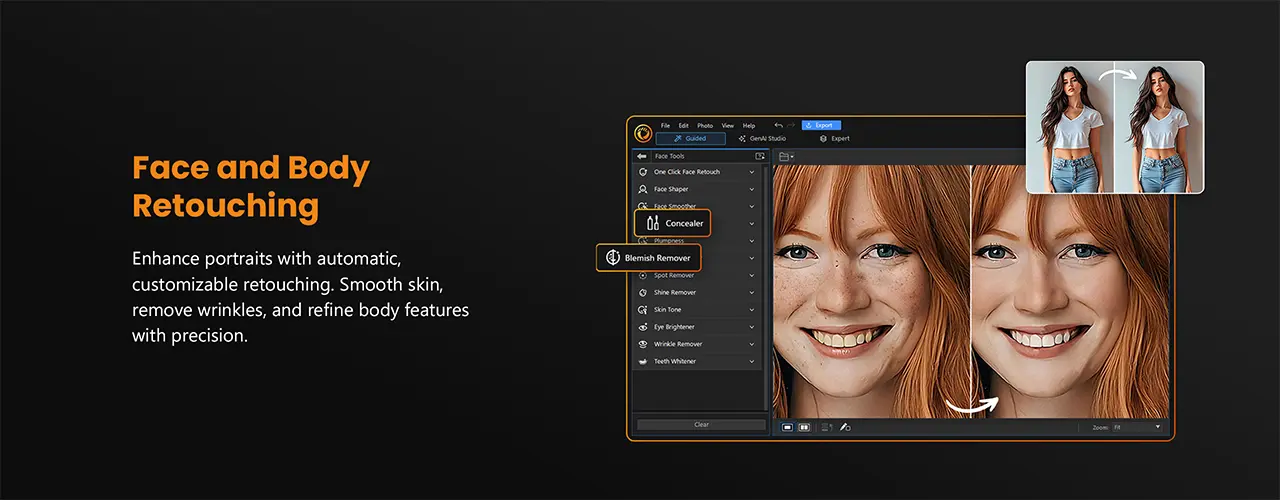Viewport: 1280px width, 500px height.
Task: Select the Concealer tool
Action: [673, 223]
